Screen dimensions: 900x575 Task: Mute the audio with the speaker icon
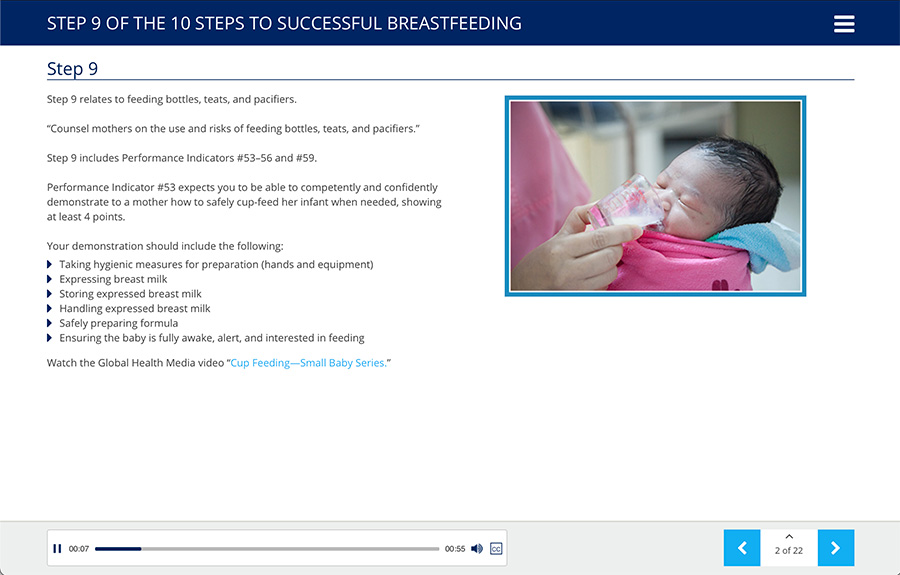coord(477,549)
